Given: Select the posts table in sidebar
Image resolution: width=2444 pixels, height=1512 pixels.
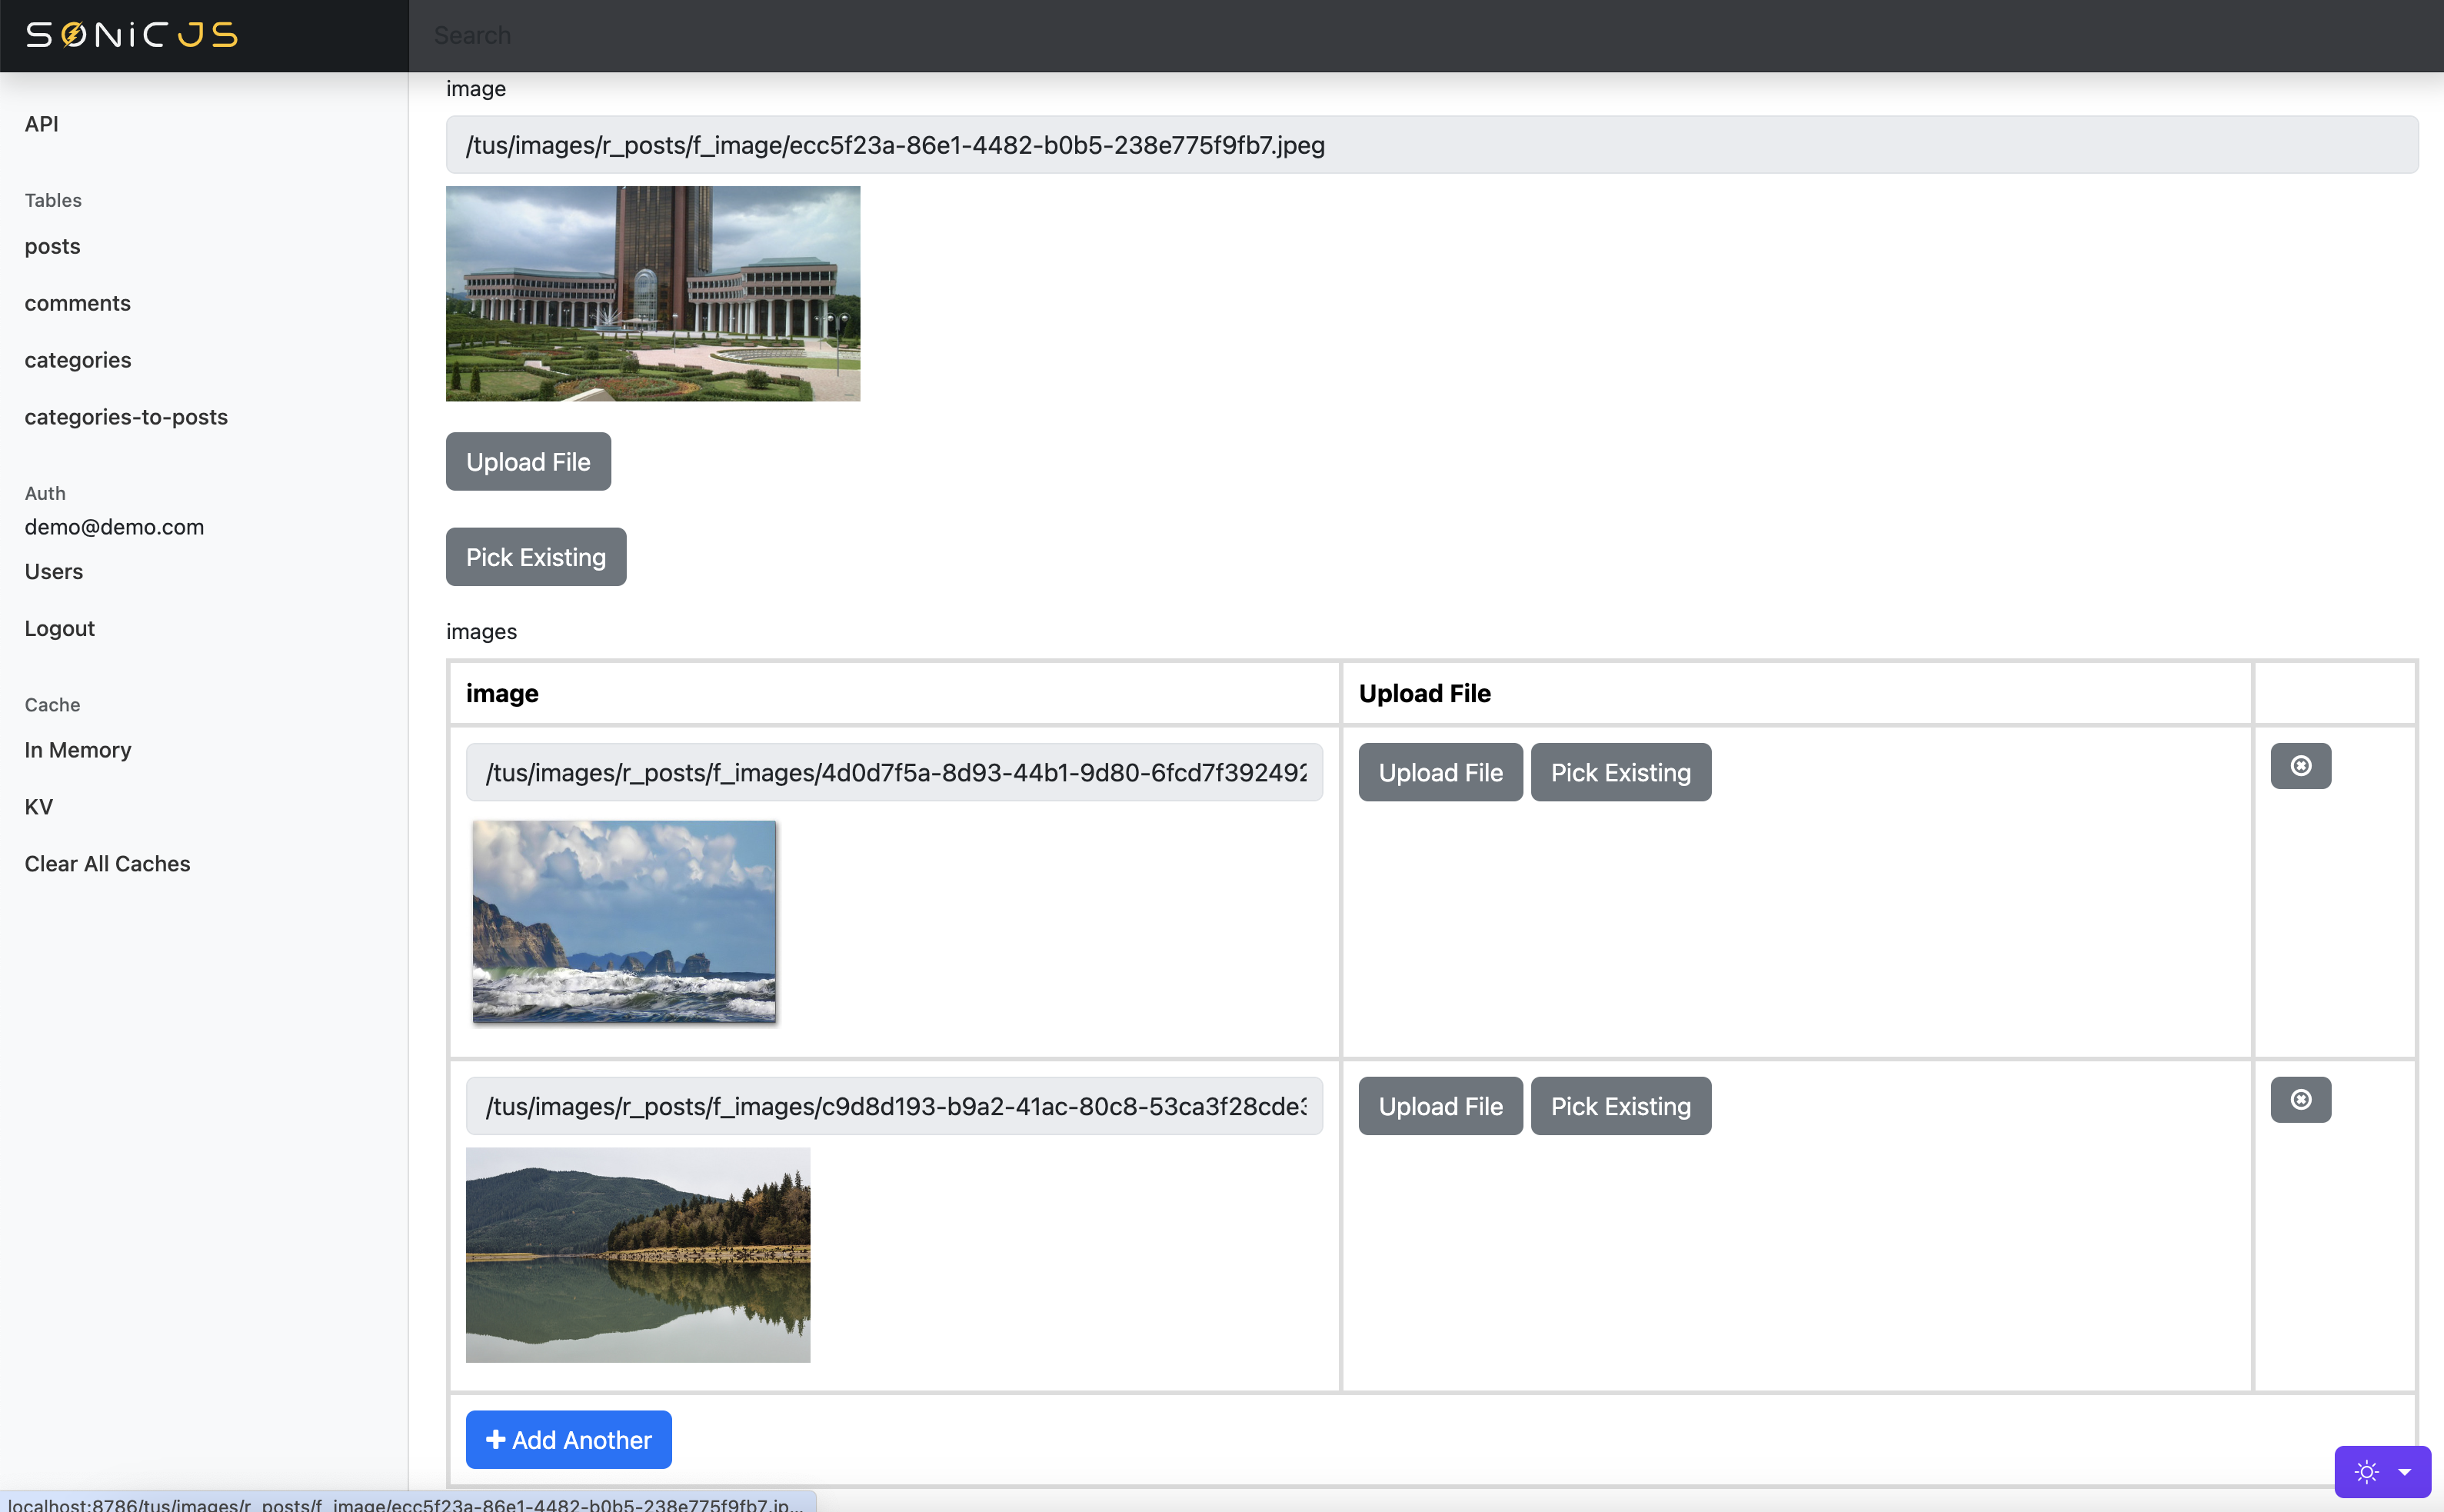Looking at the screenshot, I should [x=52, y=246].
